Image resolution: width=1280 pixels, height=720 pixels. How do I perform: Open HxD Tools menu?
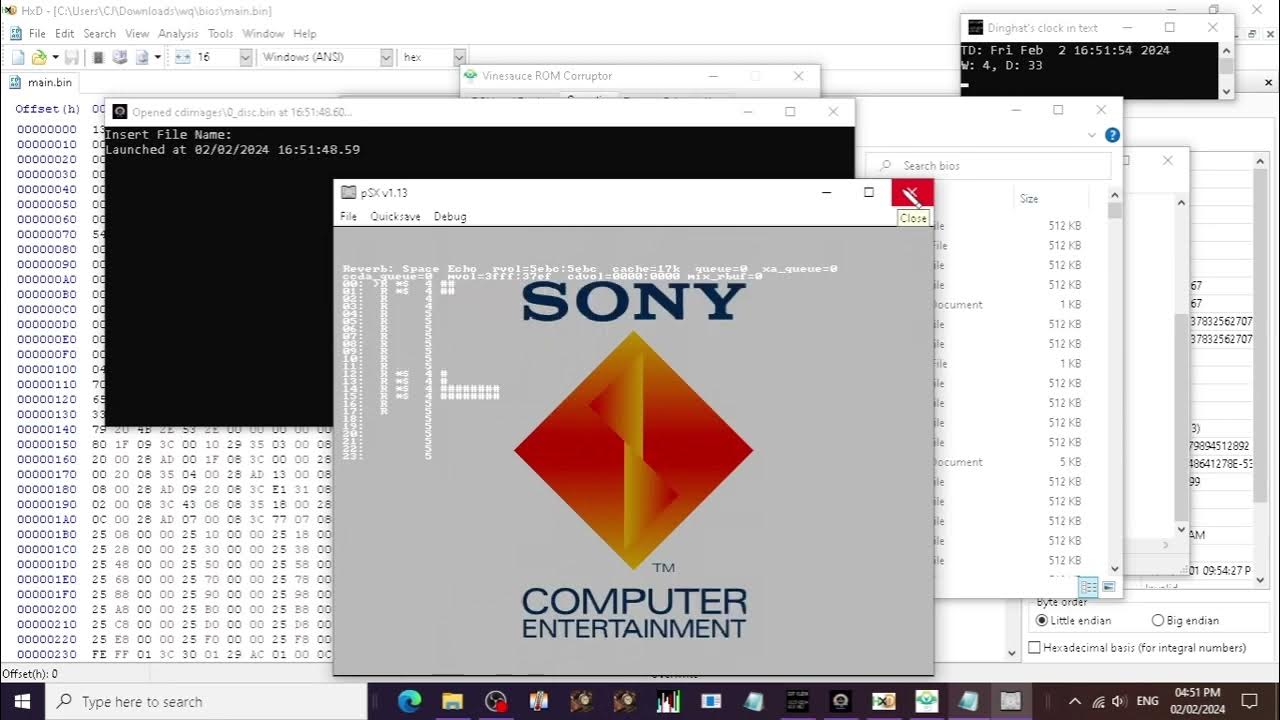[220, 33]
